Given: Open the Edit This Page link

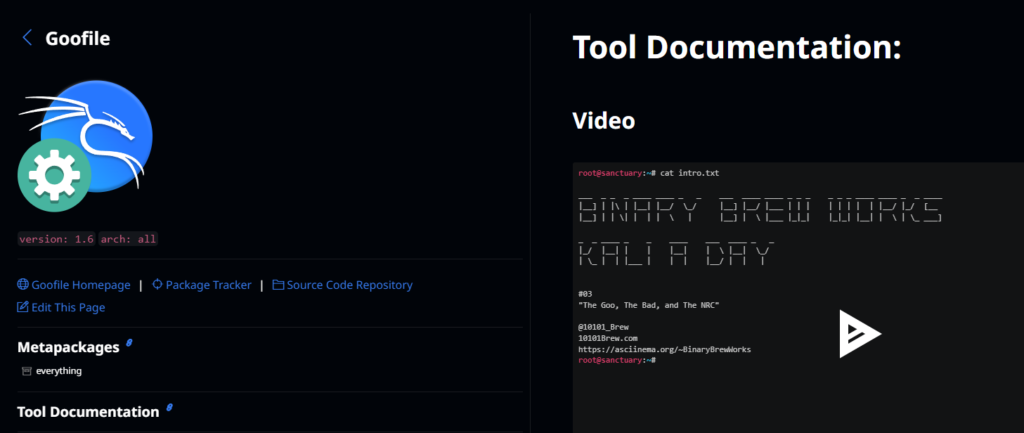Looking at the screenshot, I should coord(68,307).
